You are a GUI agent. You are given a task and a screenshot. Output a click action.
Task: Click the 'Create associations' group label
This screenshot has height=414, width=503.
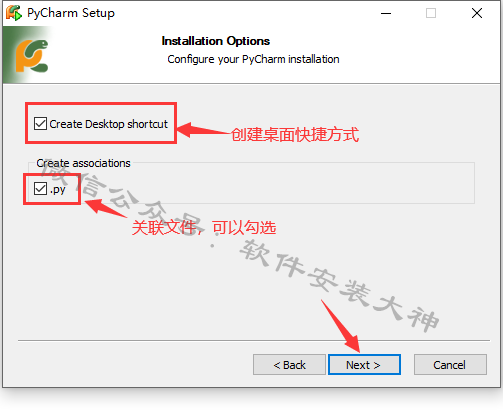coord(83,163)
